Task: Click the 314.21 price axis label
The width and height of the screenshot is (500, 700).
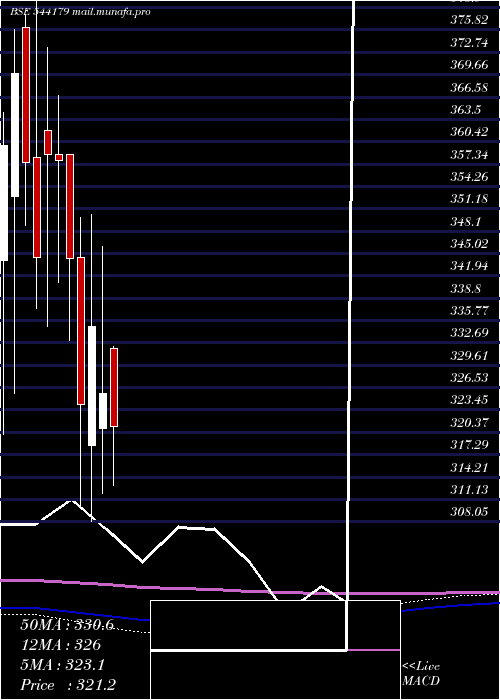Action: (x=469, y=467)
